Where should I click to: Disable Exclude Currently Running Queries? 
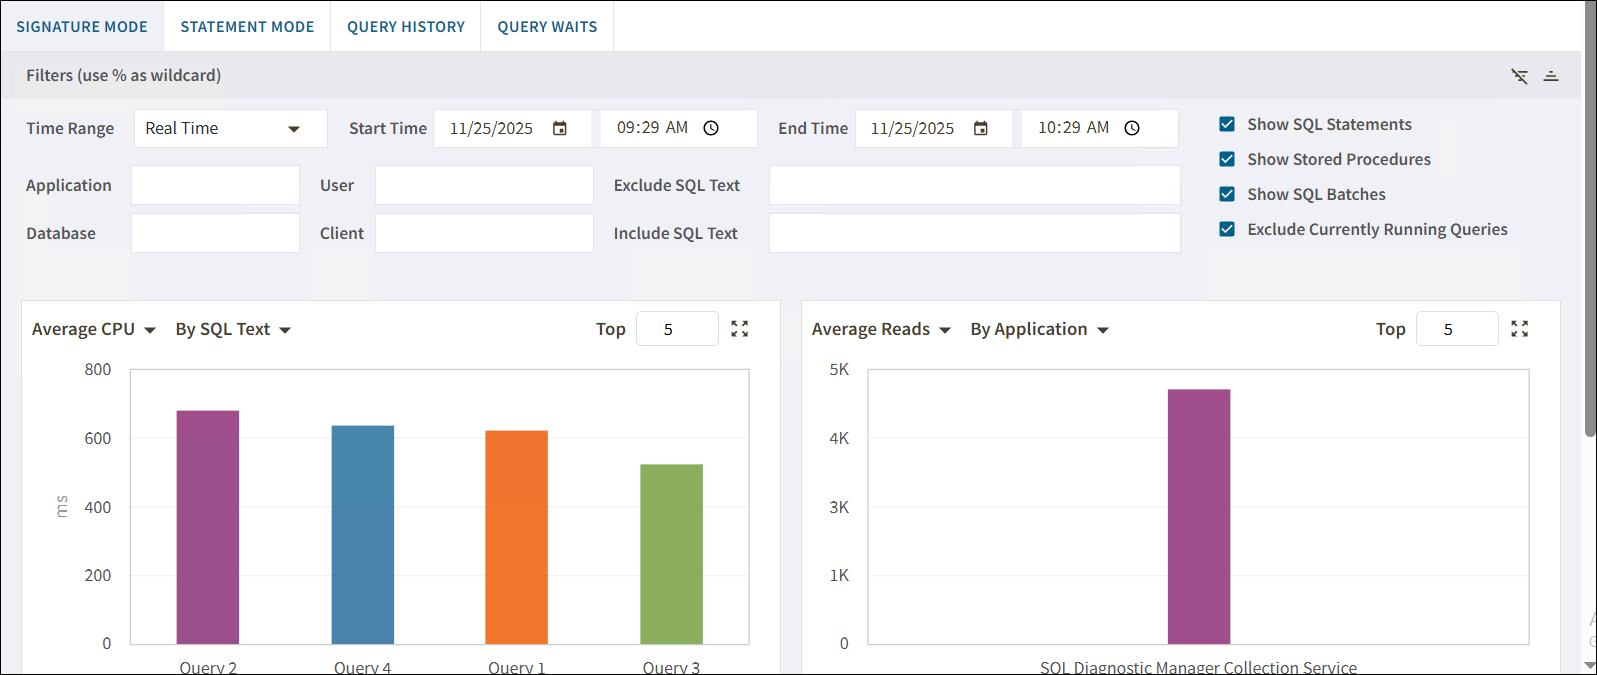click(1227, 229)
